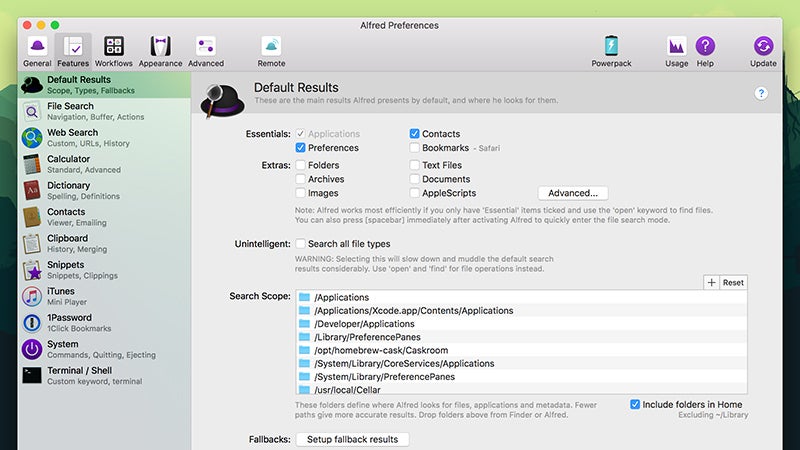Enable the Bookmarks checkbox

coord(414,148)
